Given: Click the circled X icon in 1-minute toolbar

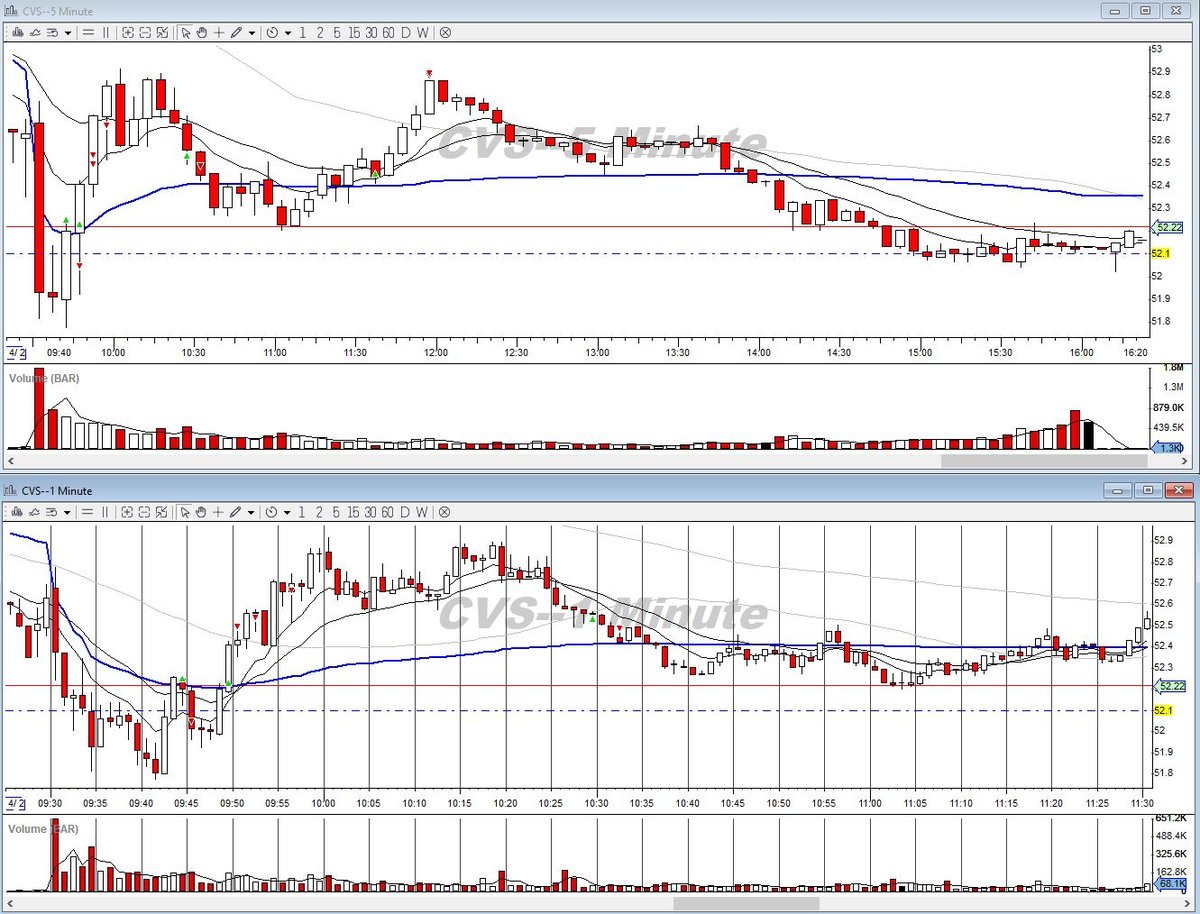Looking at the screenshot, I should pyautogui.click(x=444, y=511).
